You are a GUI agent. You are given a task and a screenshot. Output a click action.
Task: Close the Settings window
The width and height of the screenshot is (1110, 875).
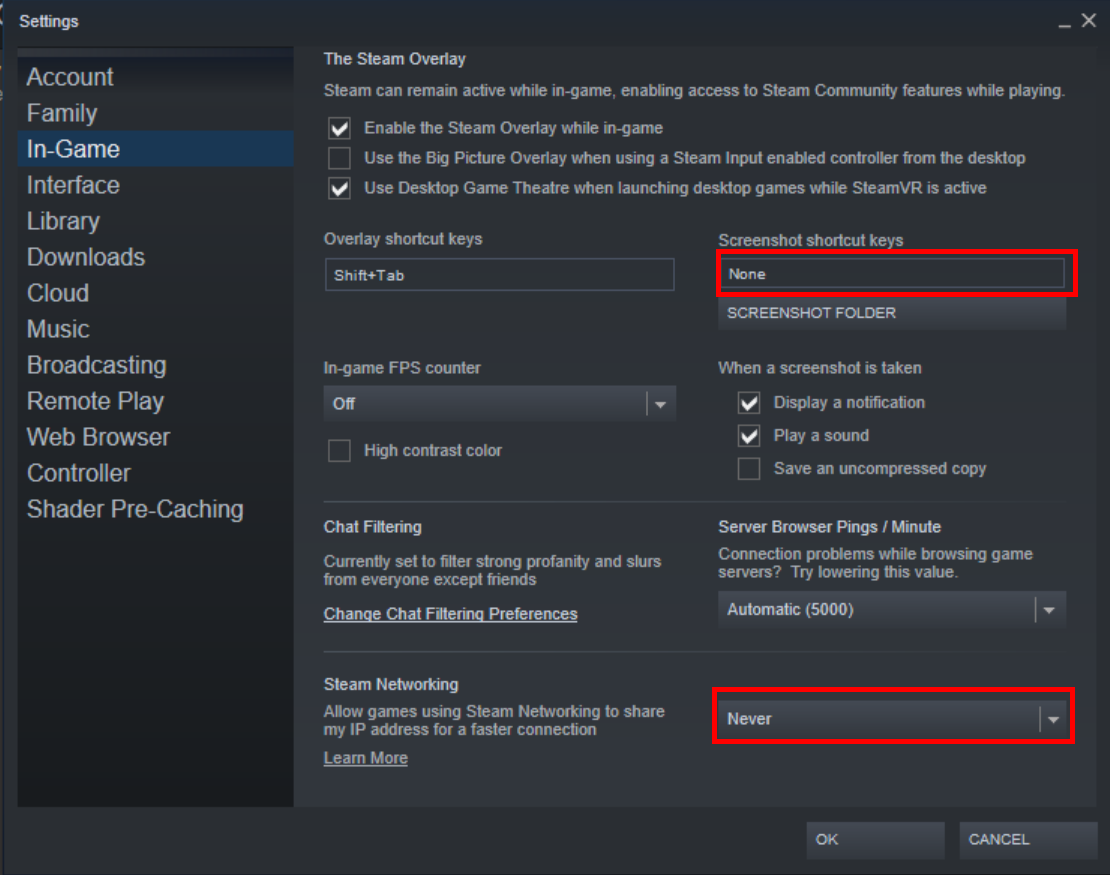(x=1089, y=21)
